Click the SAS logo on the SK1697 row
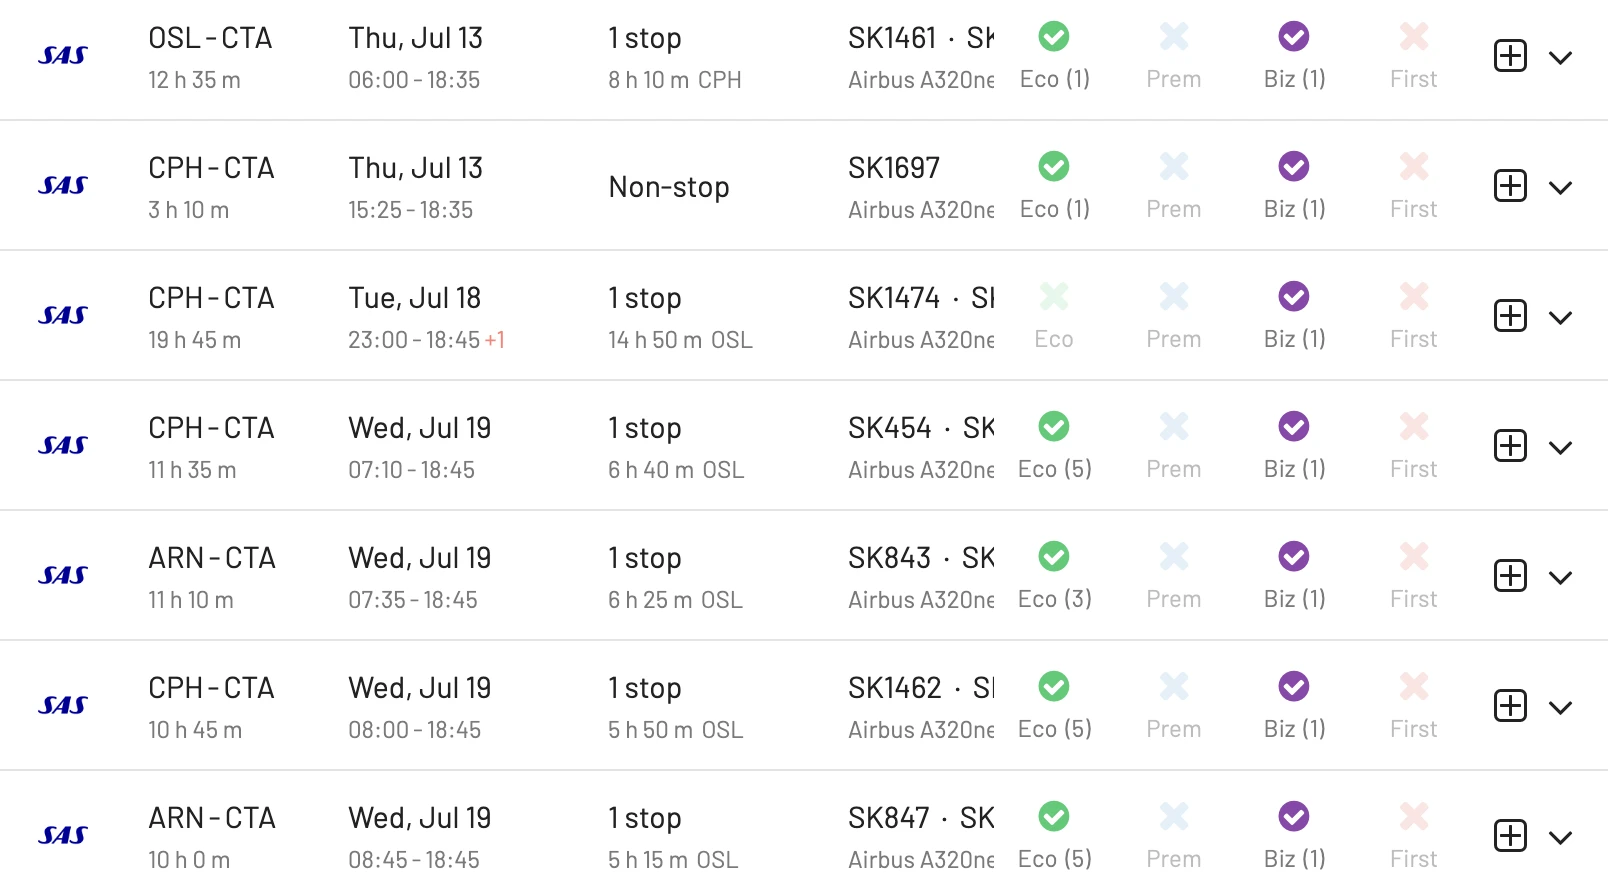The width and height of the screenshot is (1608, 892). pyautogui.click(x=63, y=186)
